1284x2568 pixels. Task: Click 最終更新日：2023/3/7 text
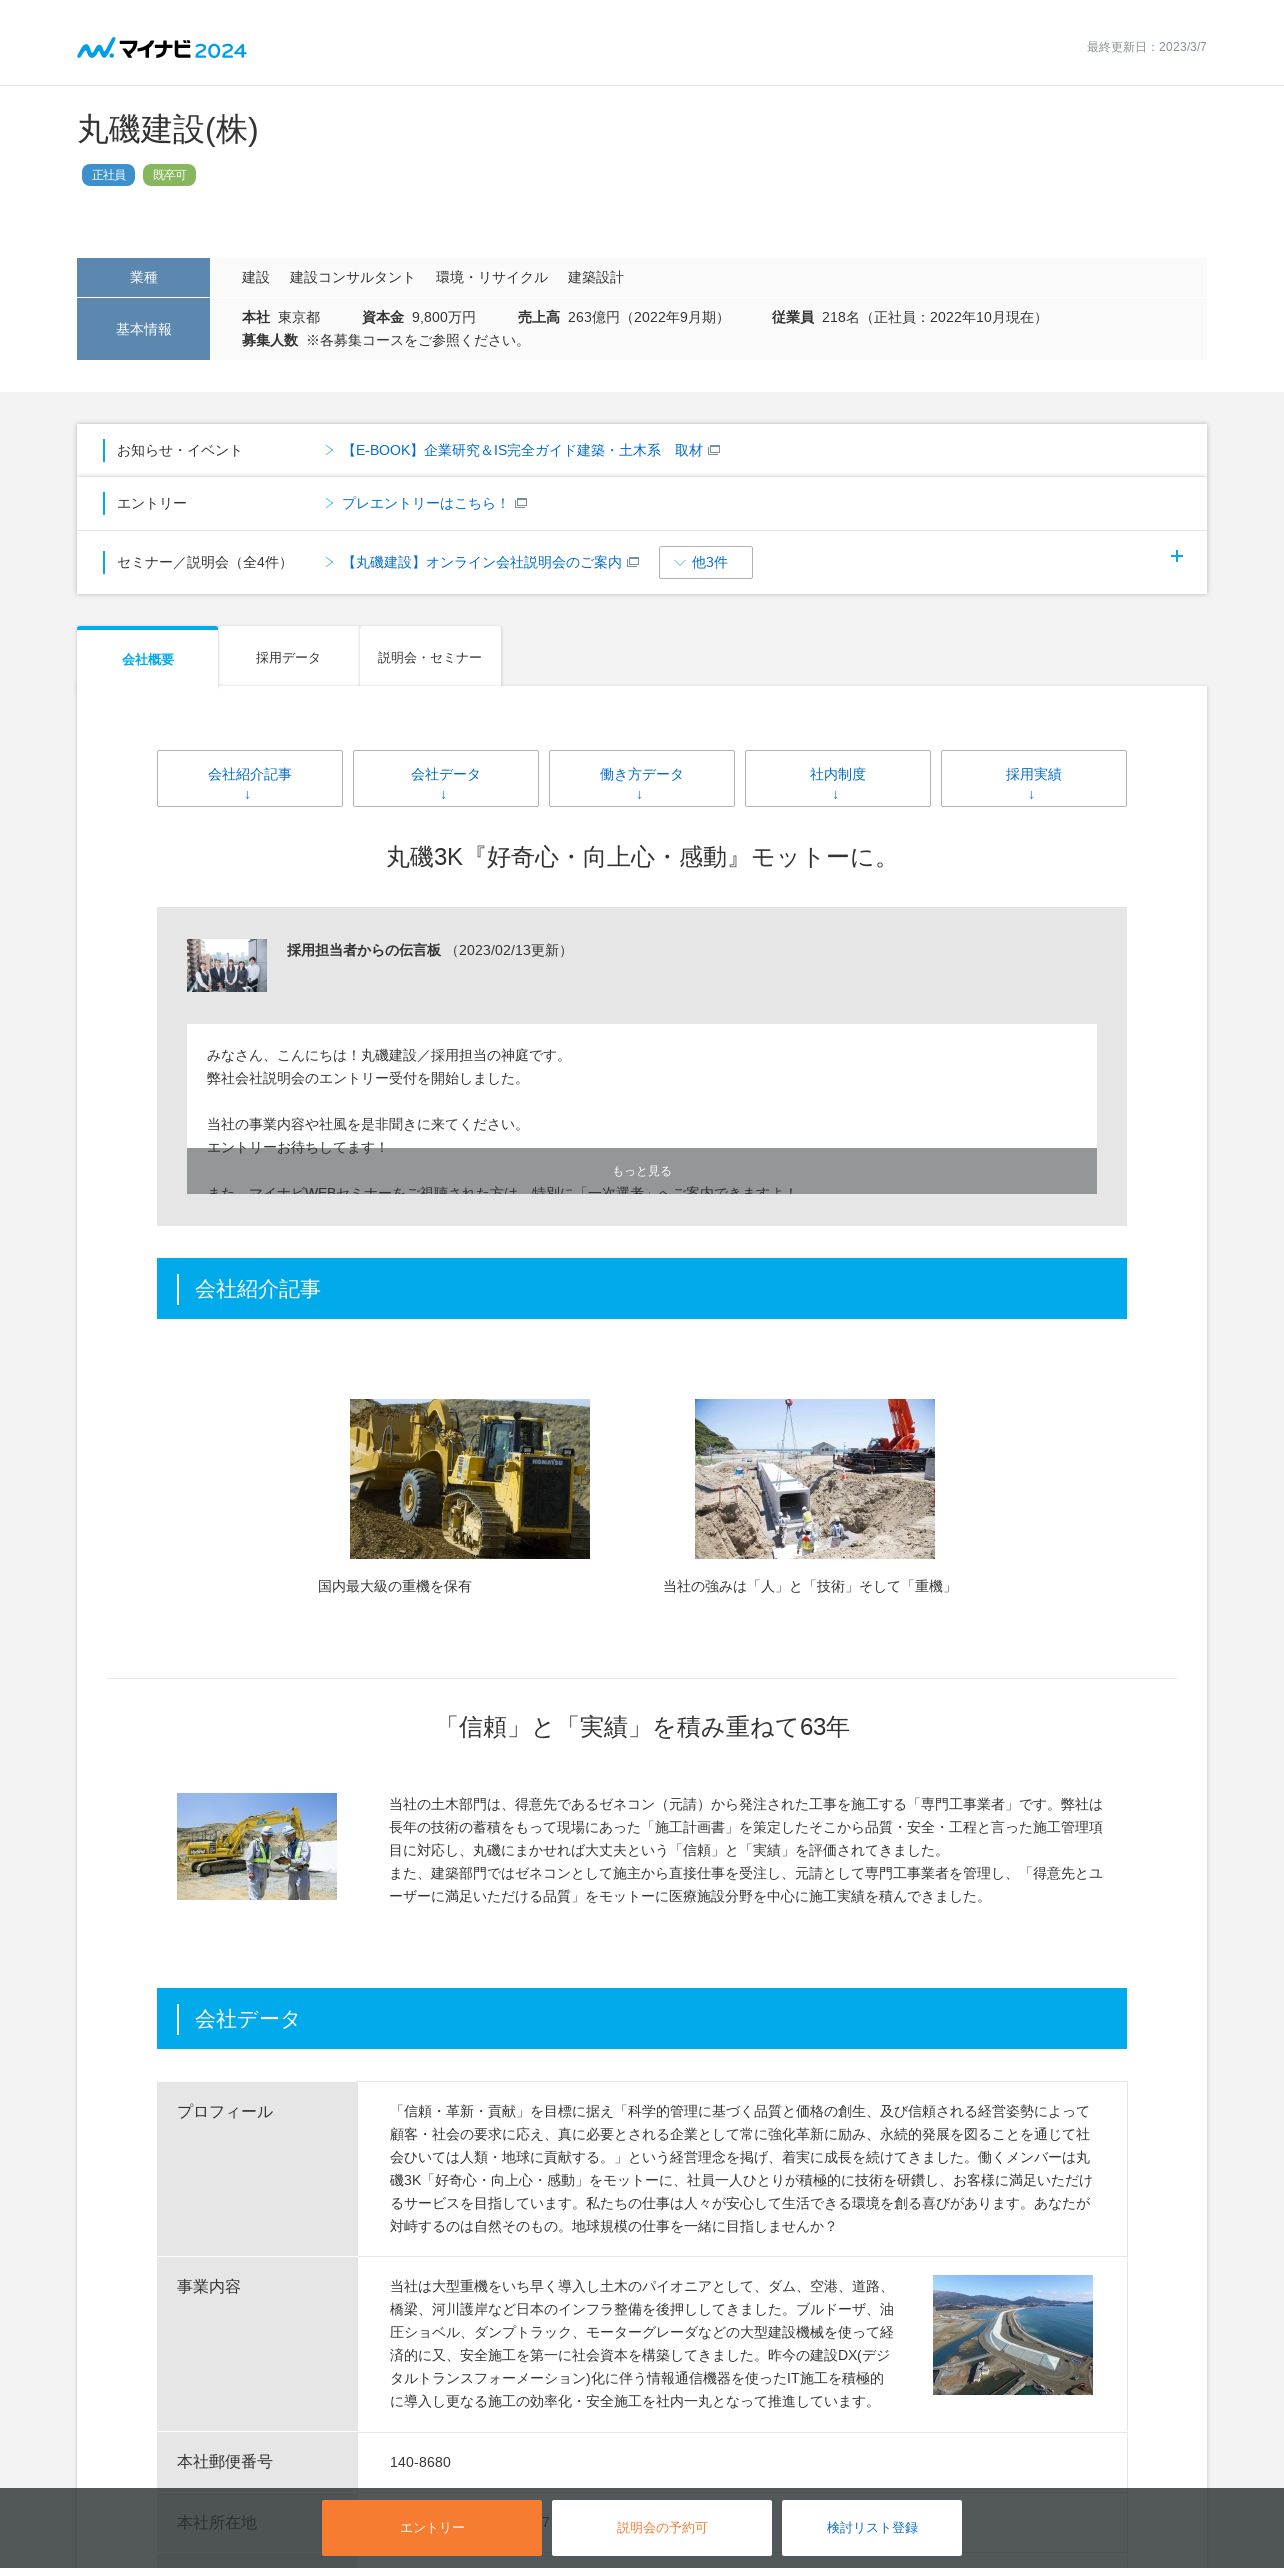(1146, 47)
